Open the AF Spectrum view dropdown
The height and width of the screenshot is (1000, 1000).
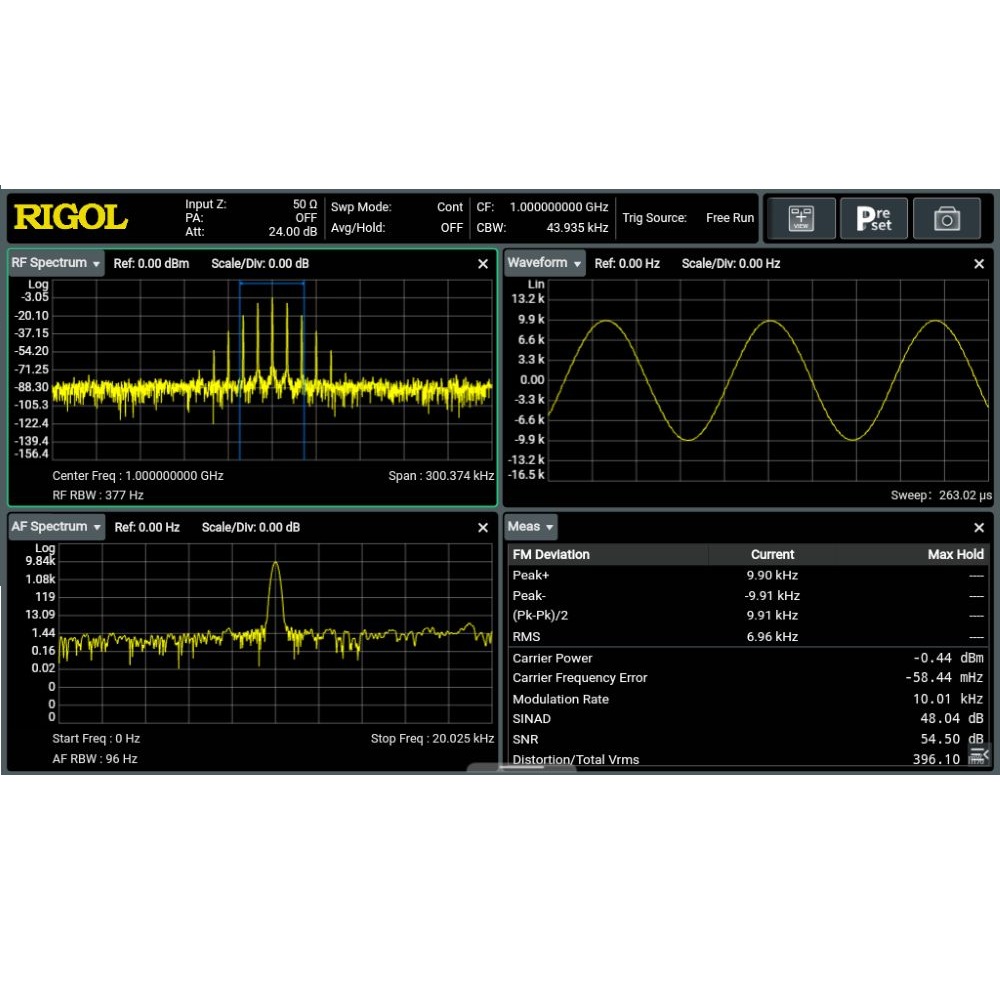tap(57, 527)
